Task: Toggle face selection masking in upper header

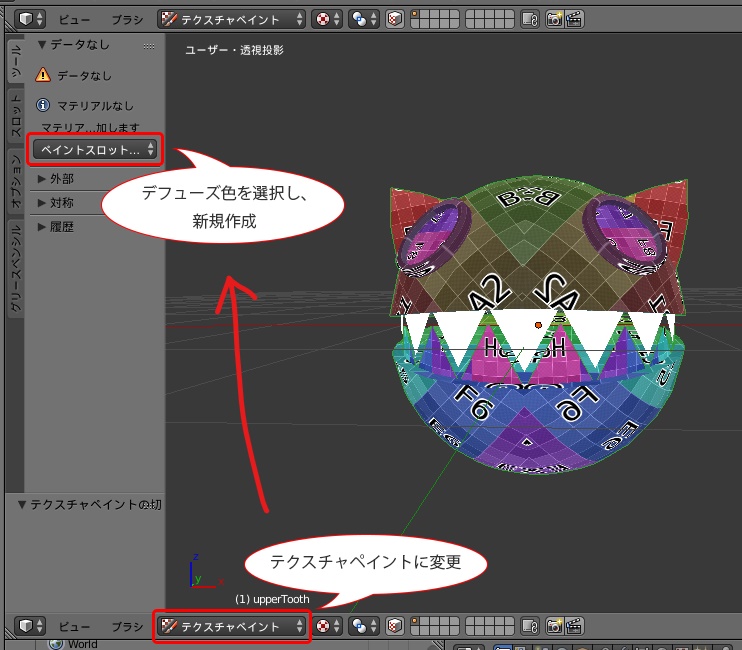Action: (395, 19)
